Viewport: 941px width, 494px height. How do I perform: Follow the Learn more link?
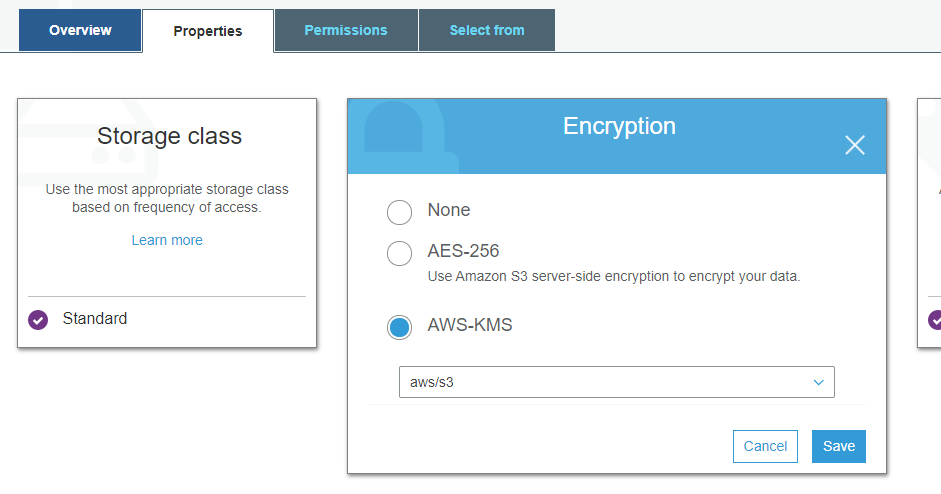167,240
